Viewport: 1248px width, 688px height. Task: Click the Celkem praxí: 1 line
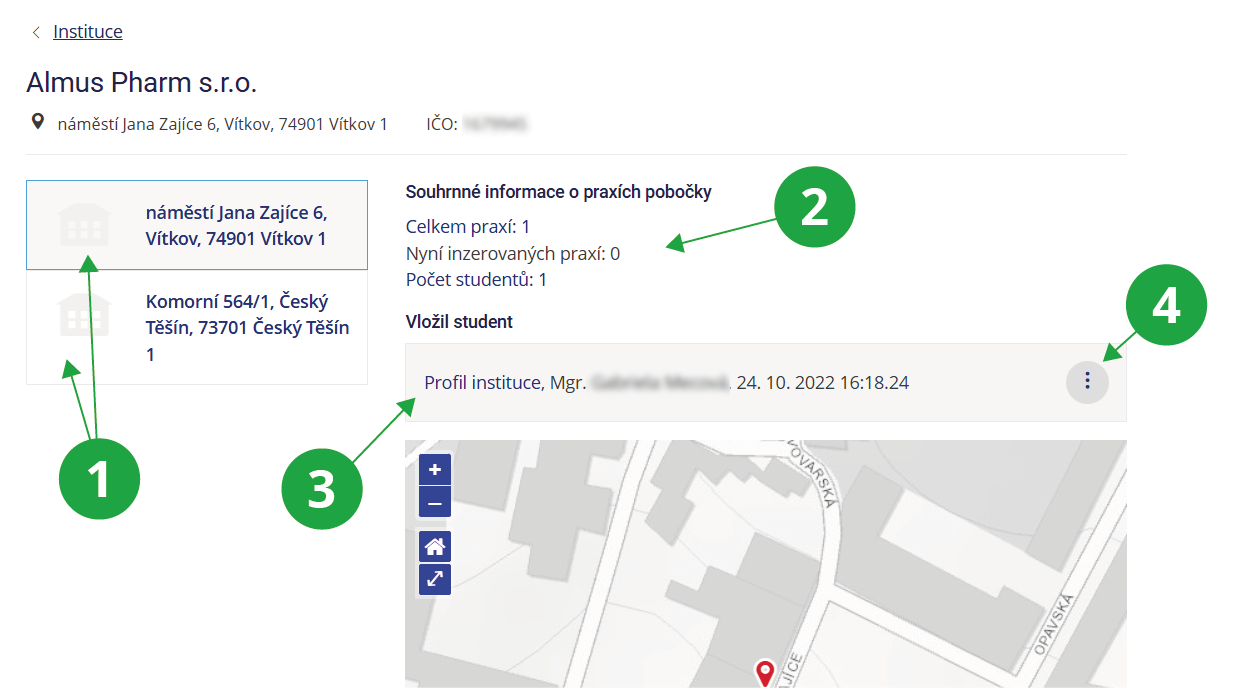(x=468, y=227)
